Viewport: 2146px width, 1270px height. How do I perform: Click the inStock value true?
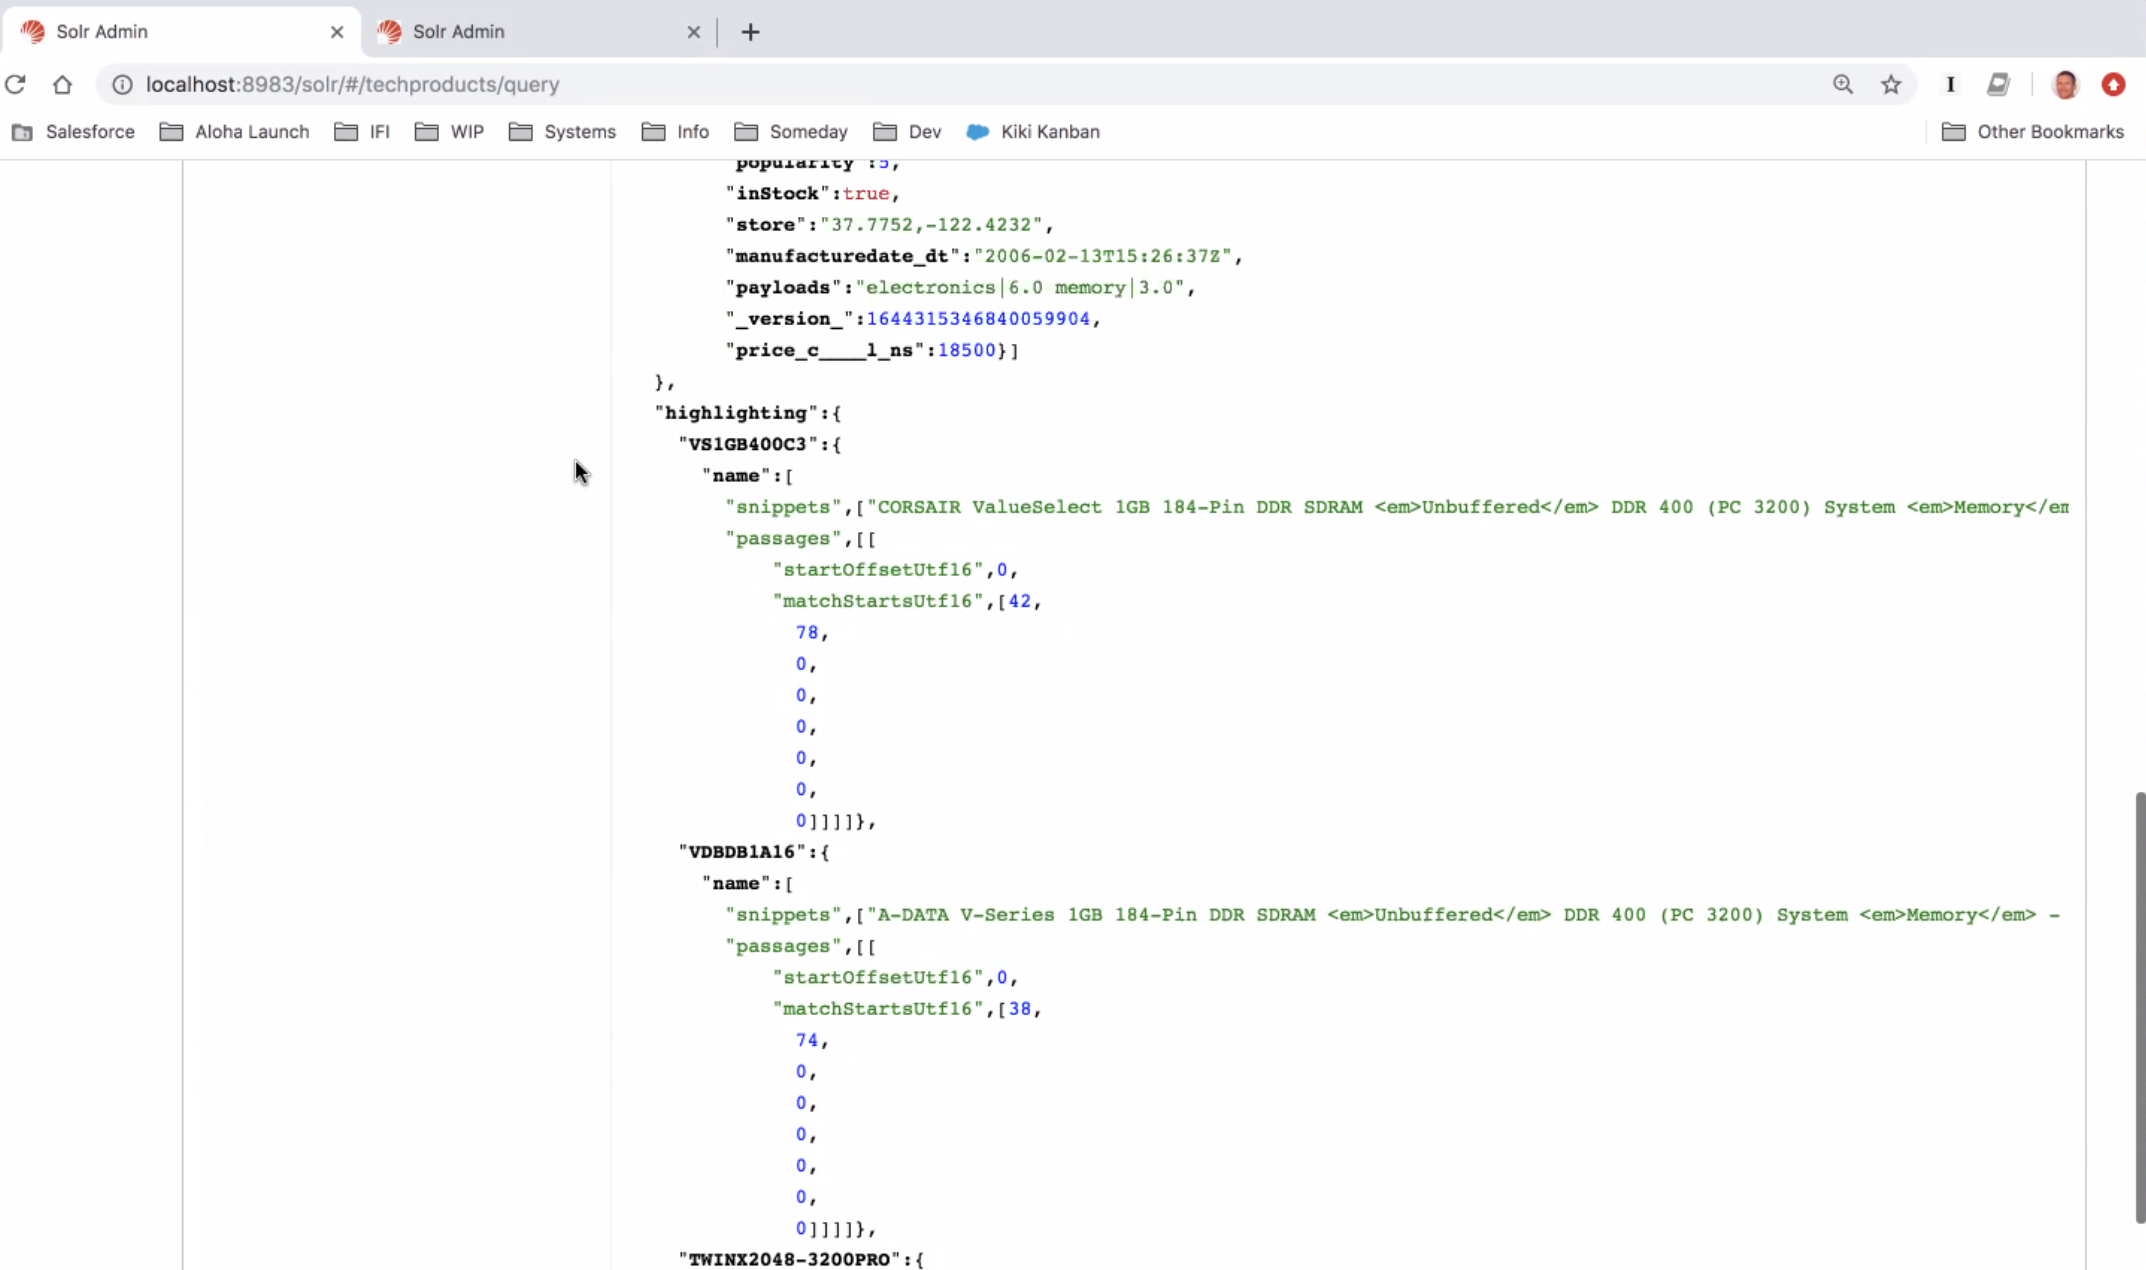(866, 194)
